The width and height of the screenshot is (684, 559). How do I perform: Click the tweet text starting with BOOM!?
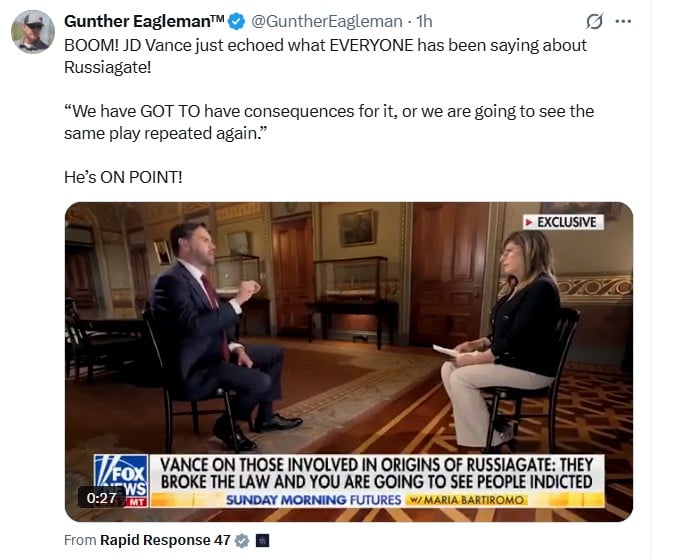(x=325, y=56)
